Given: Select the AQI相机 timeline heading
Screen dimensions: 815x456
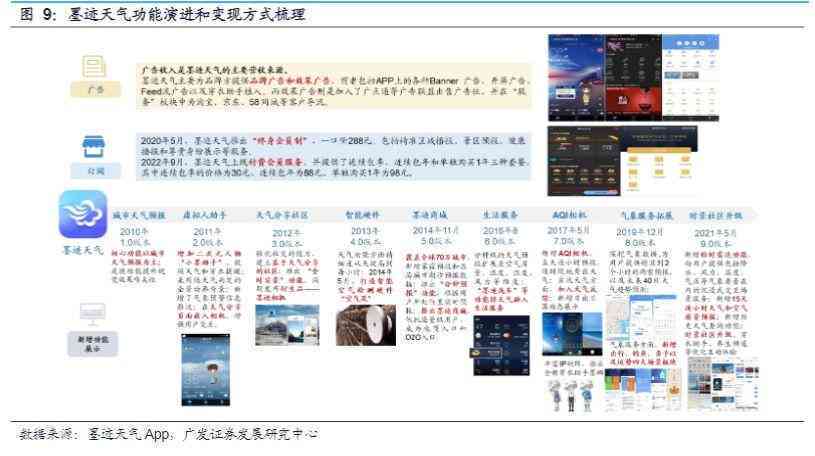Looking at the screenshot, I should pos(569,214).
